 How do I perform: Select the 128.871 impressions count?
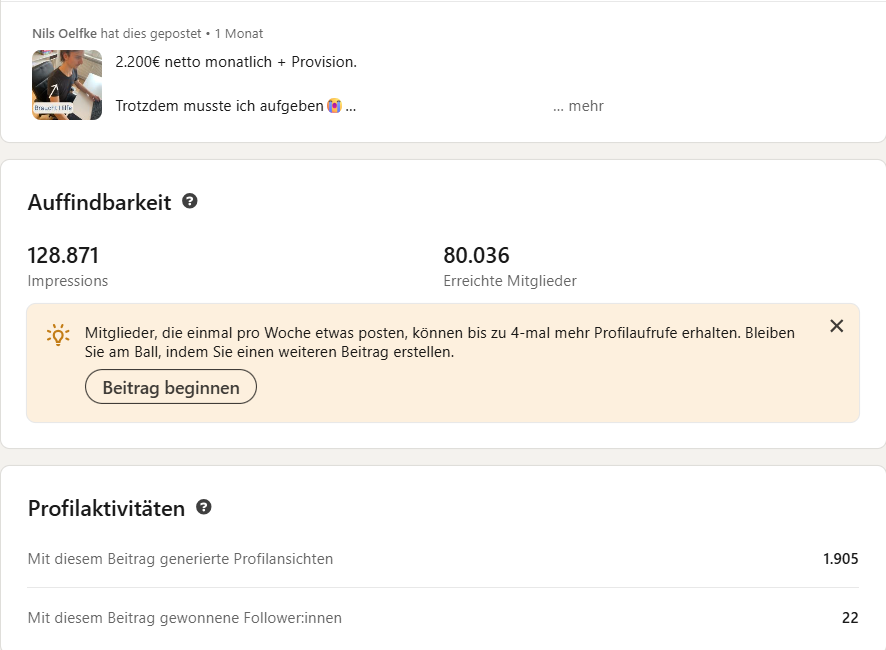pos(63,255)
